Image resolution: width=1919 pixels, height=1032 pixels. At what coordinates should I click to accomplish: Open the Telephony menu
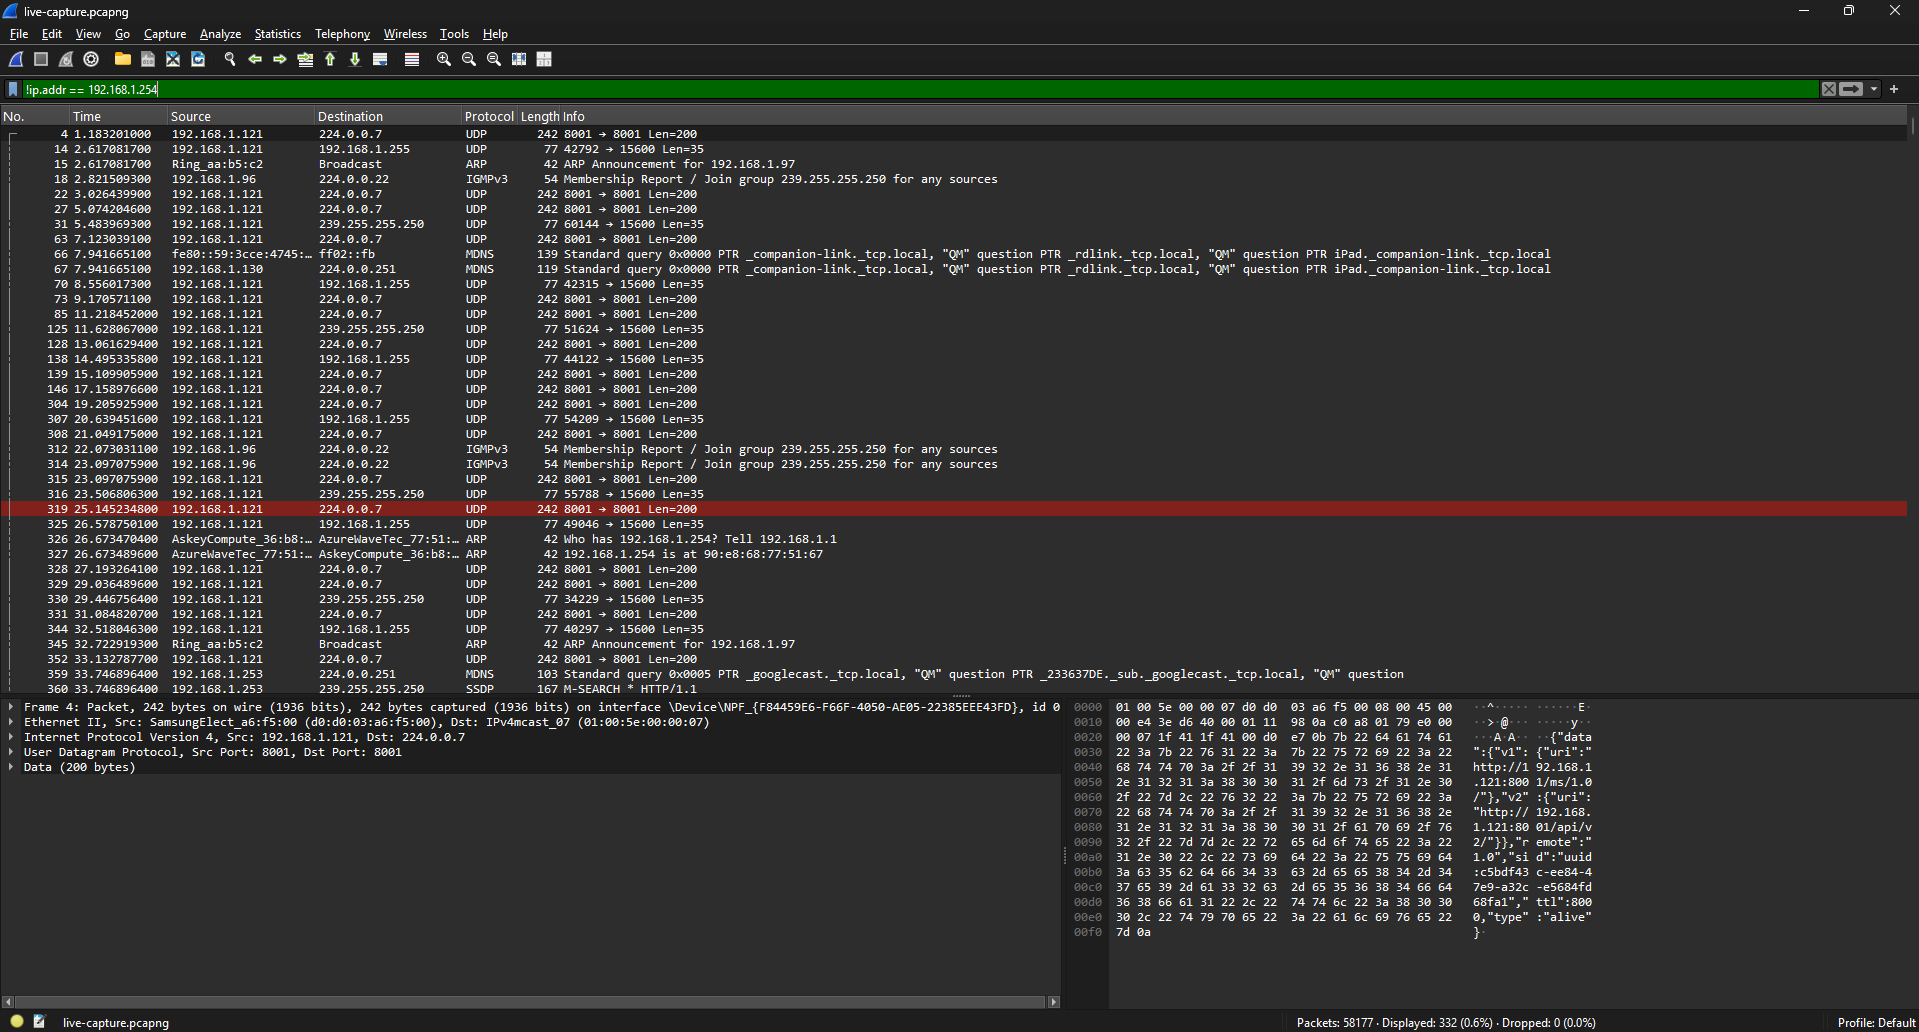pyautogui.click(x=342, y=34)
